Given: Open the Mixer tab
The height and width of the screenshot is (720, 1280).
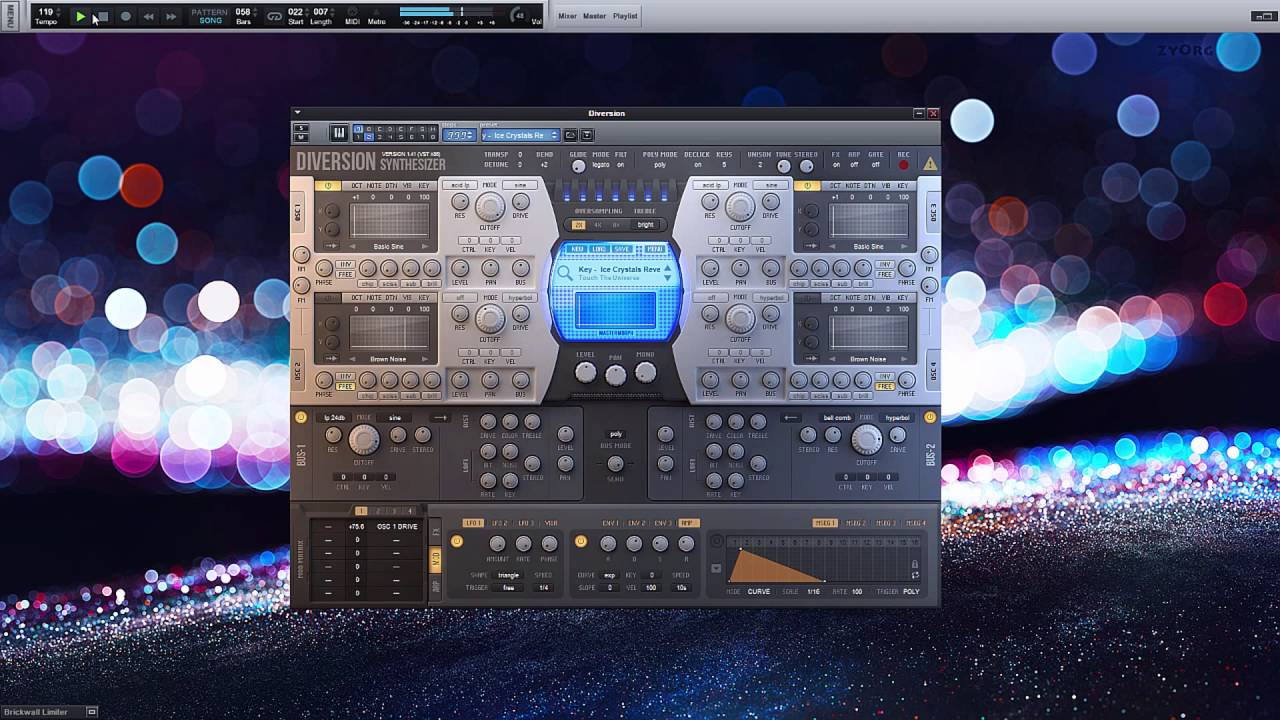Looking at the screenshot, I should point(567,16).
